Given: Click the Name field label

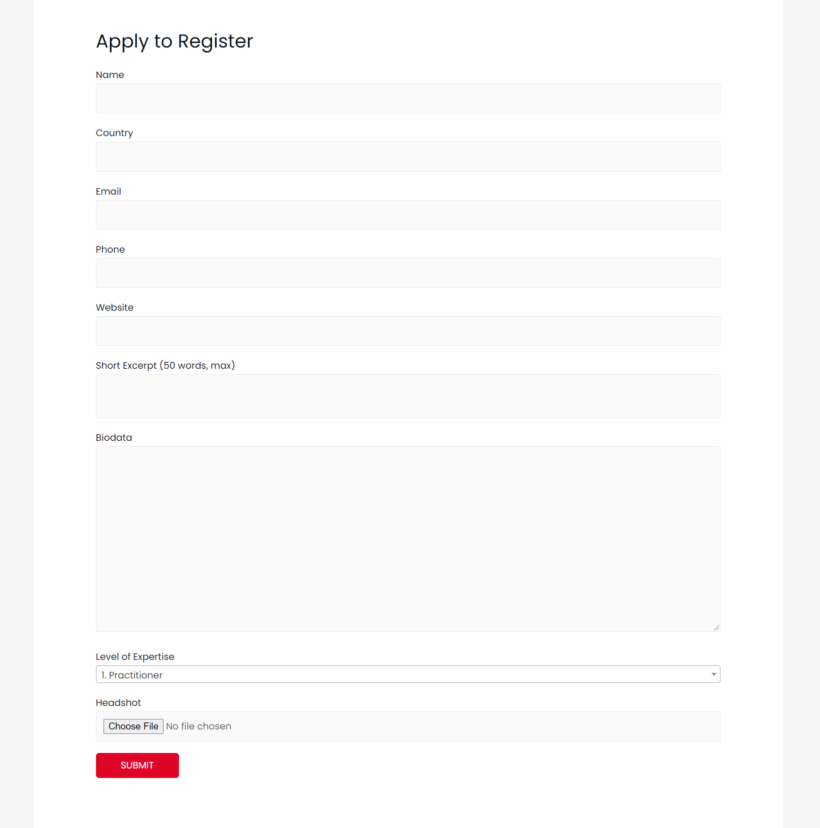Looking at the screenshot, I should point(110,74).
